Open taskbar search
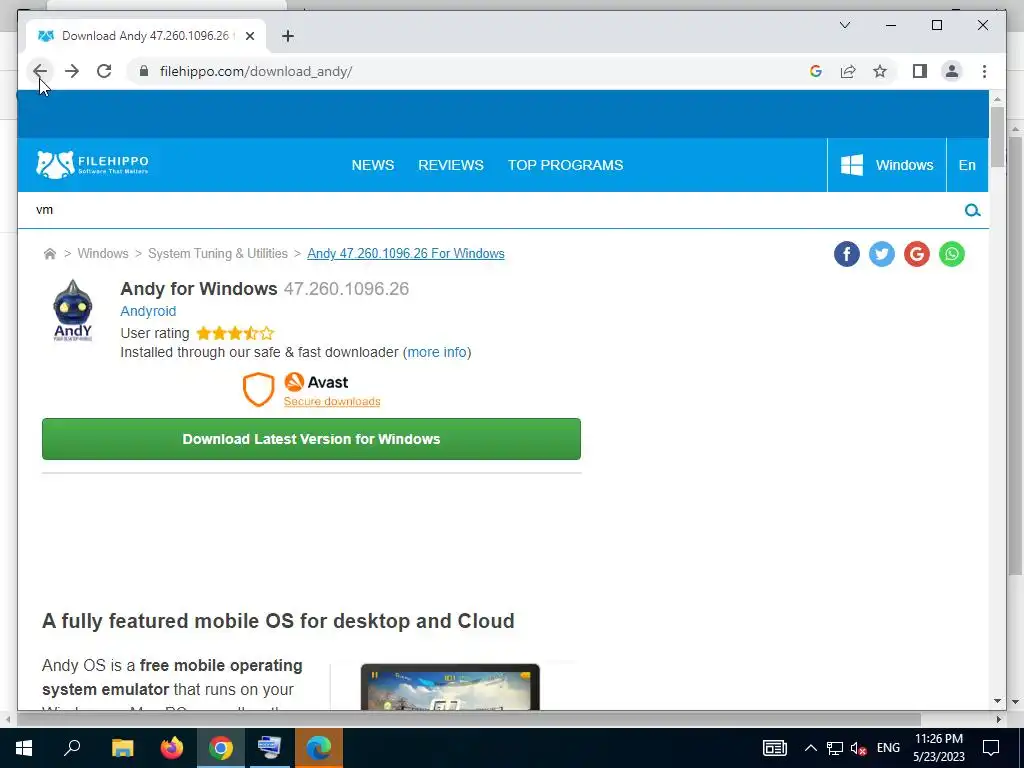Viewport: 1024px width, 768px height. coord(72,748)
